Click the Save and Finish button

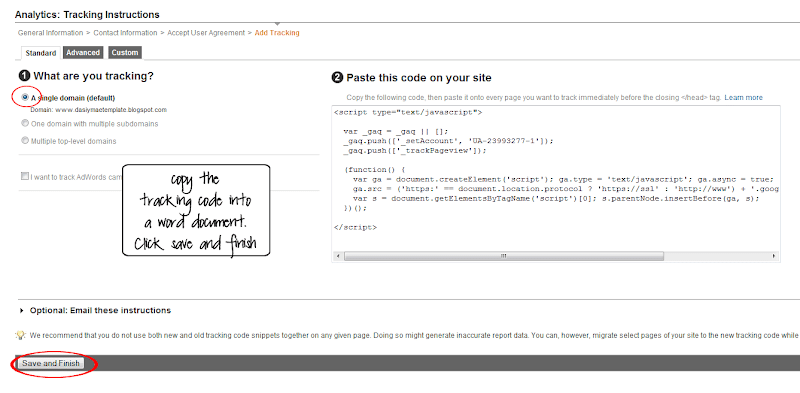51,363
